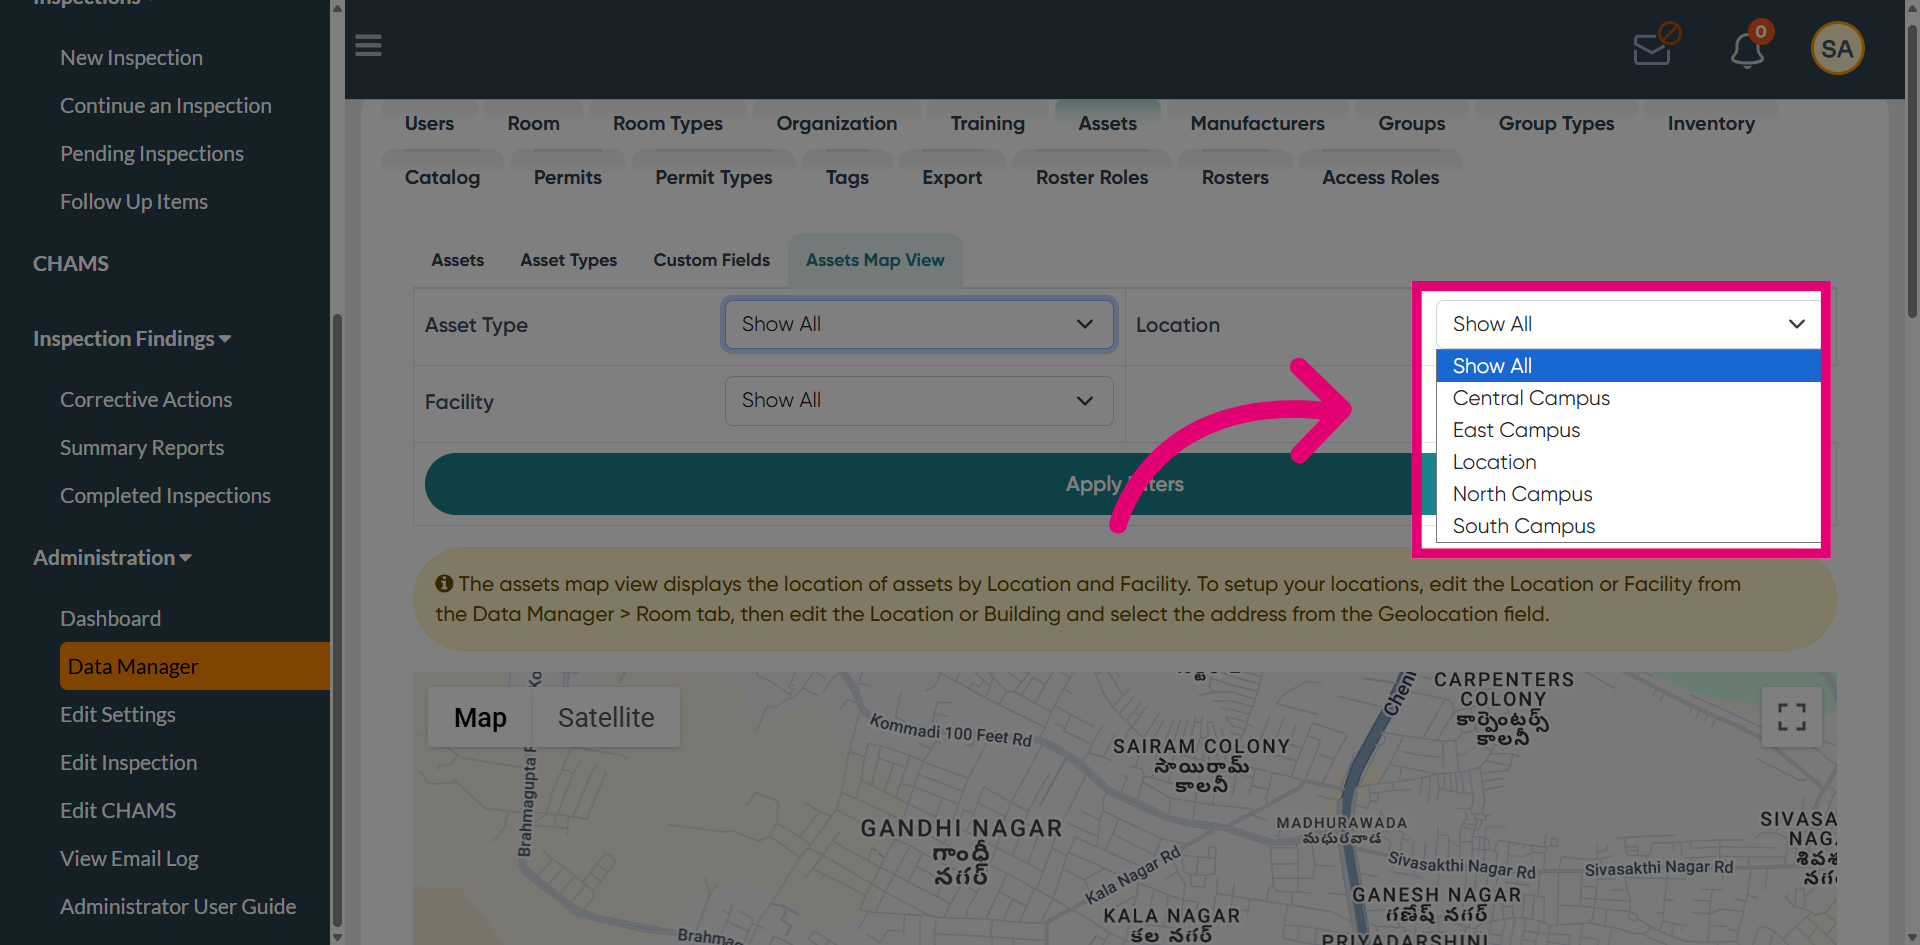Viewport: 1920px width, 945px height.
Task: Open the notifications bell
Action: tap(1750, 46)
